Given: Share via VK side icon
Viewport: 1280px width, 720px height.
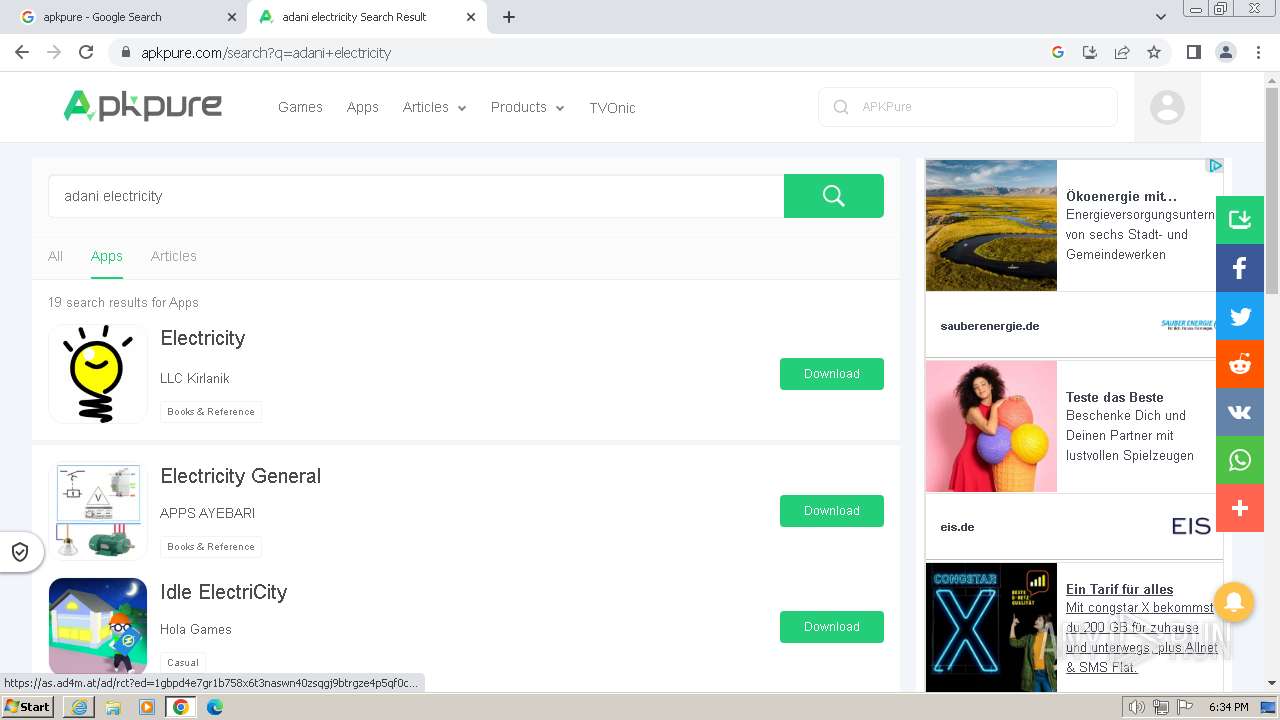Looking at the screenshot, I should tap(1240, 412).
